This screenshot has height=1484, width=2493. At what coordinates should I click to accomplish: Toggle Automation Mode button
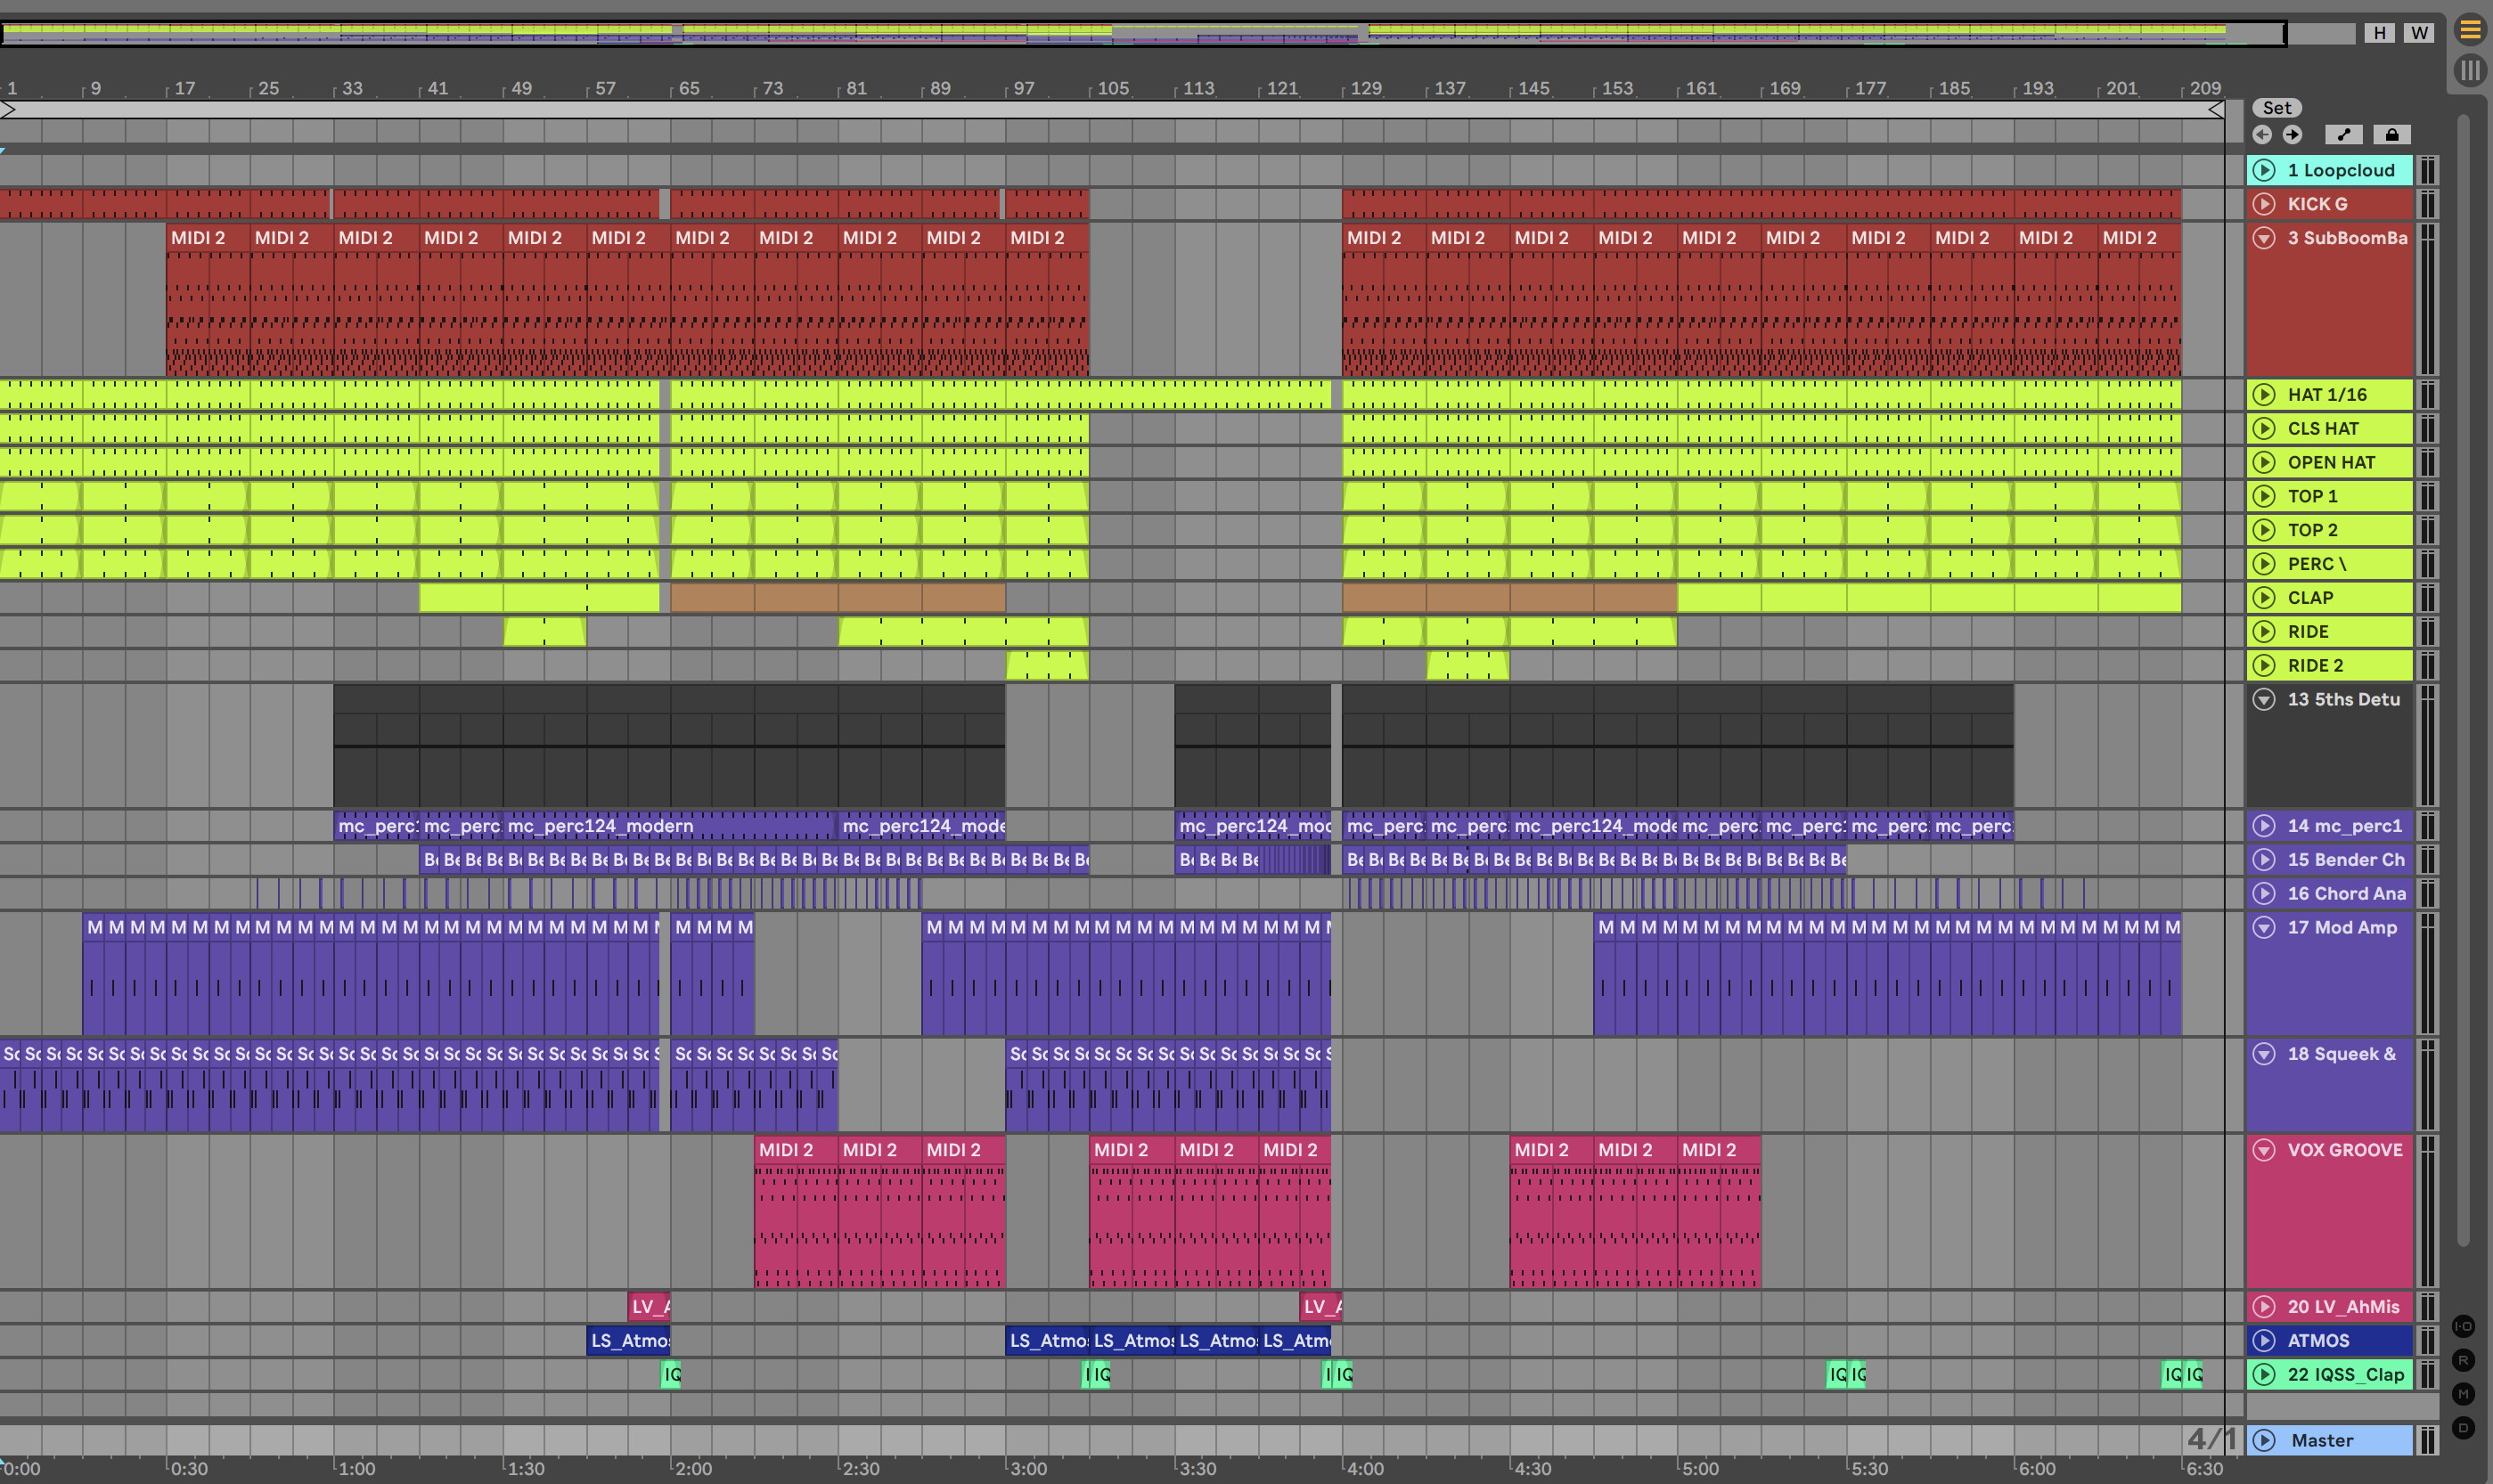click(x=2343, y=134)
